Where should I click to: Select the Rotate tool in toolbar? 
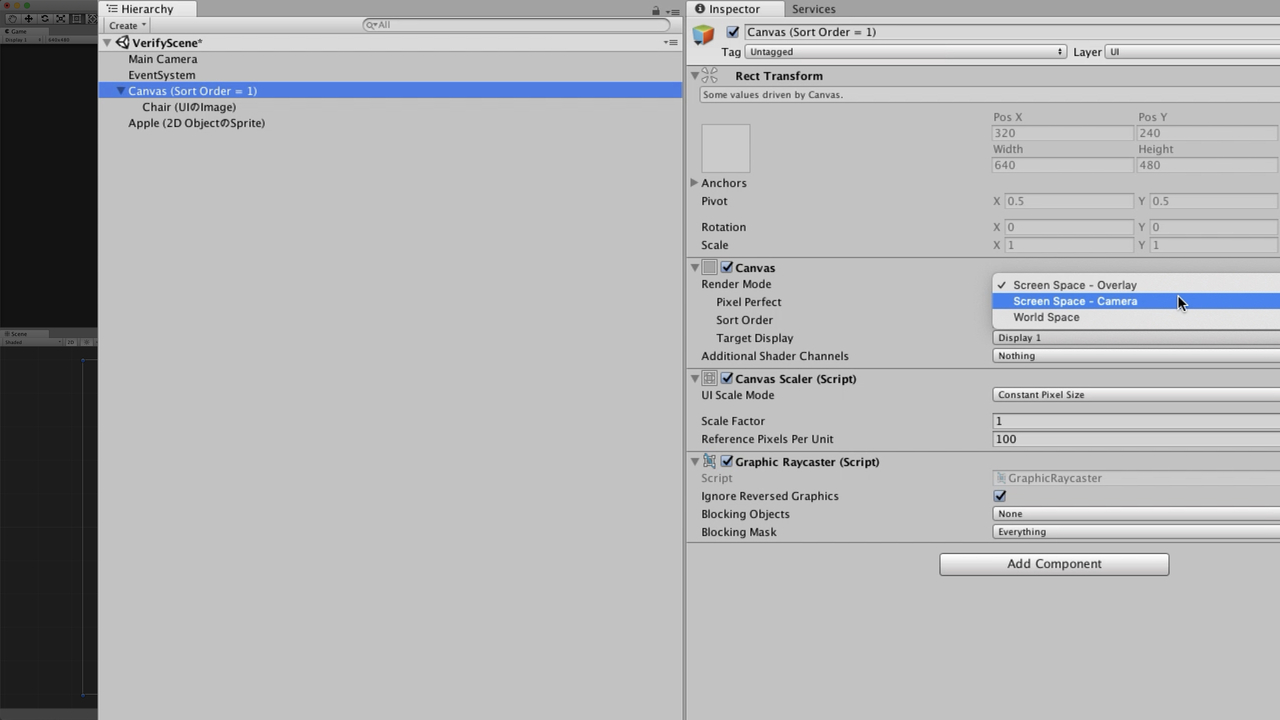click(44, 18)
